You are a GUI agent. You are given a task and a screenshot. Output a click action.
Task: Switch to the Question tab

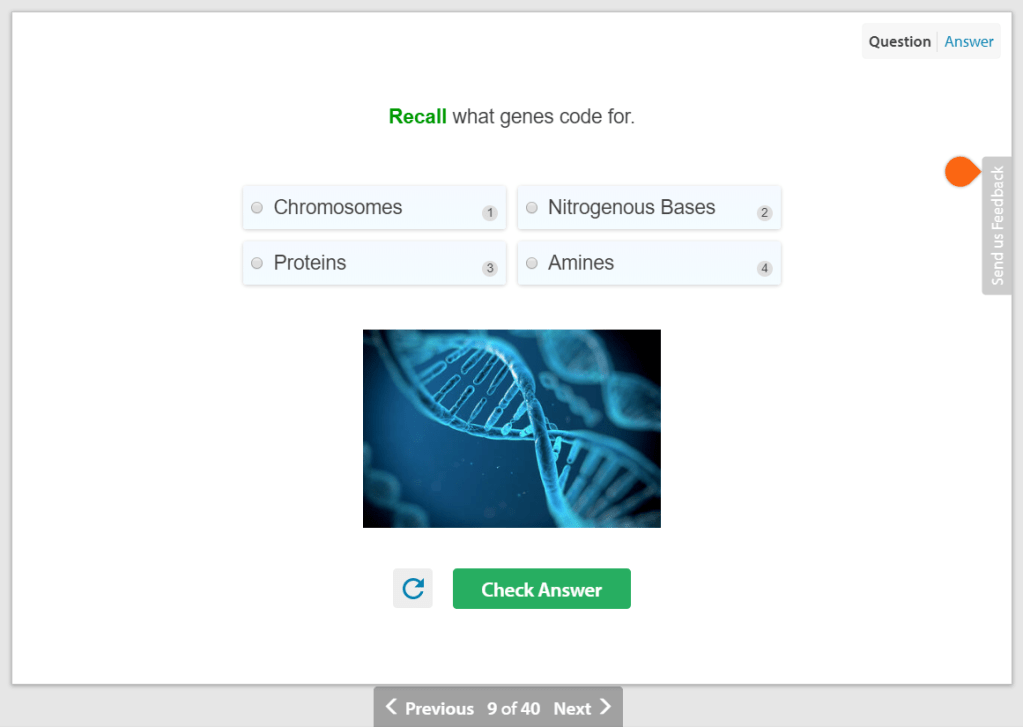coord(899,42)
